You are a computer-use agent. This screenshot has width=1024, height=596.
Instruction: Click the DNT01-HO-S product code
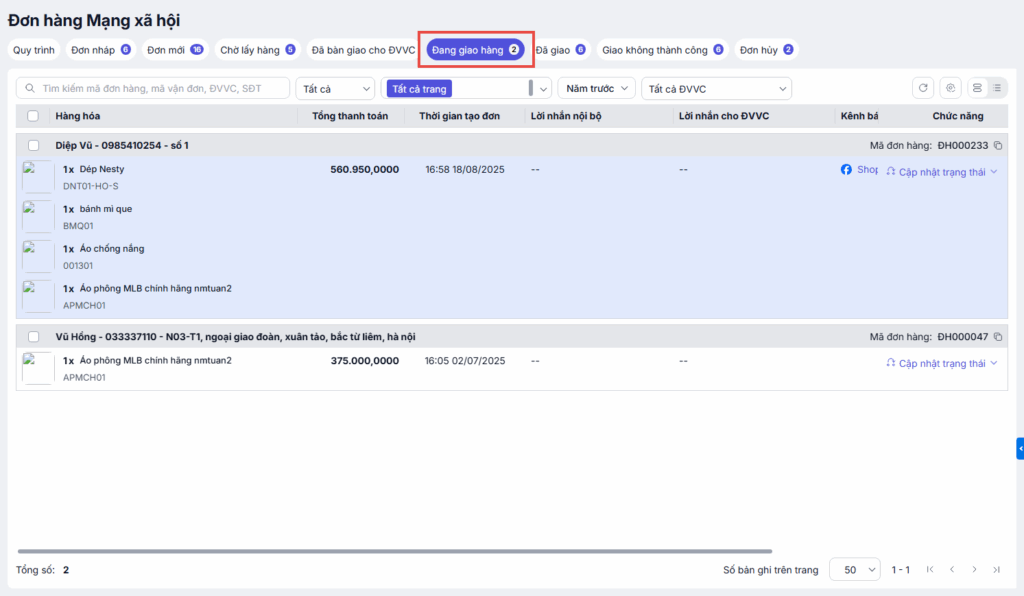tap(91, 186)
